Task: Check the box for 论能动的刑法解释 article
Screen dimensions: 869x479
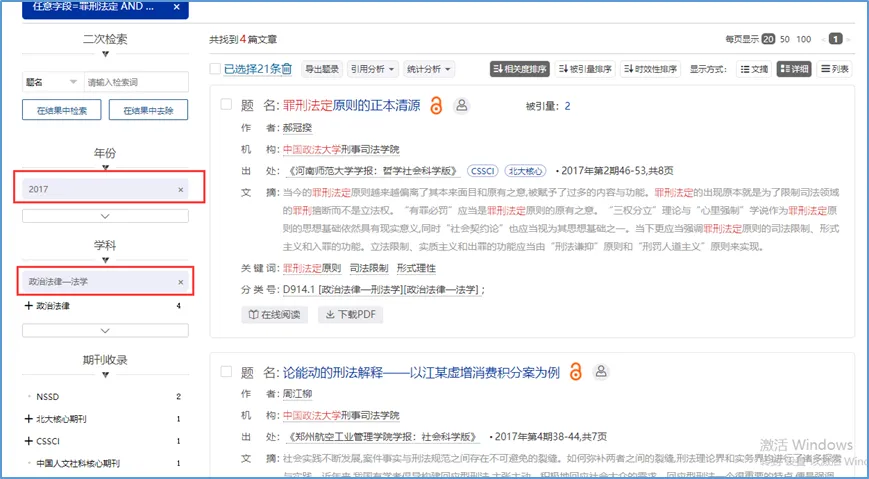Action: (226, 371)
